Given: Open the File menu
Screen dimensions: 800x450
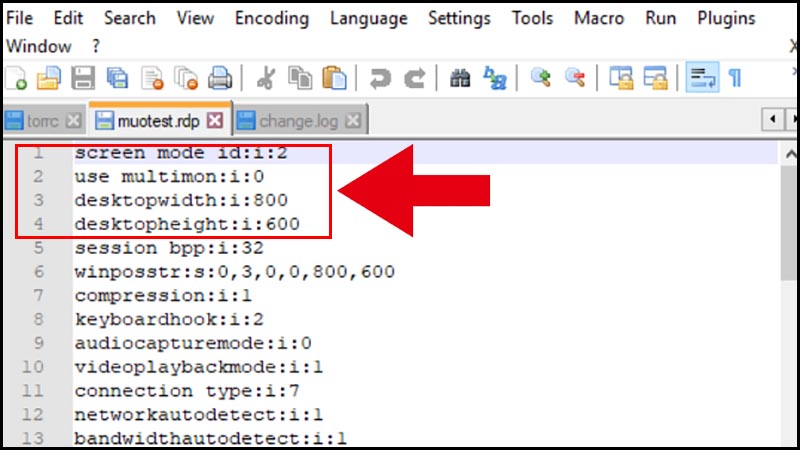Looking at the screenshot, I should point(19,18).
